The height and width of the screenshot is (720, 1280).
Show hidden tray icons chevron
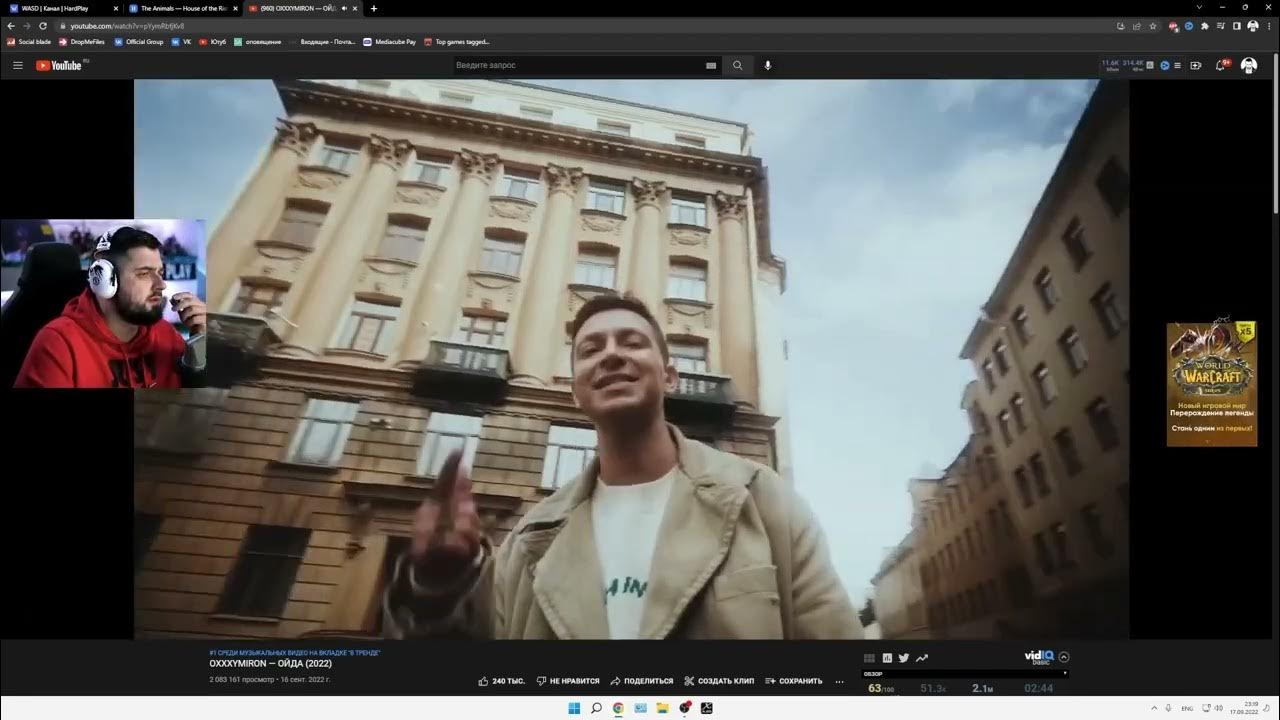(1155, 708)
